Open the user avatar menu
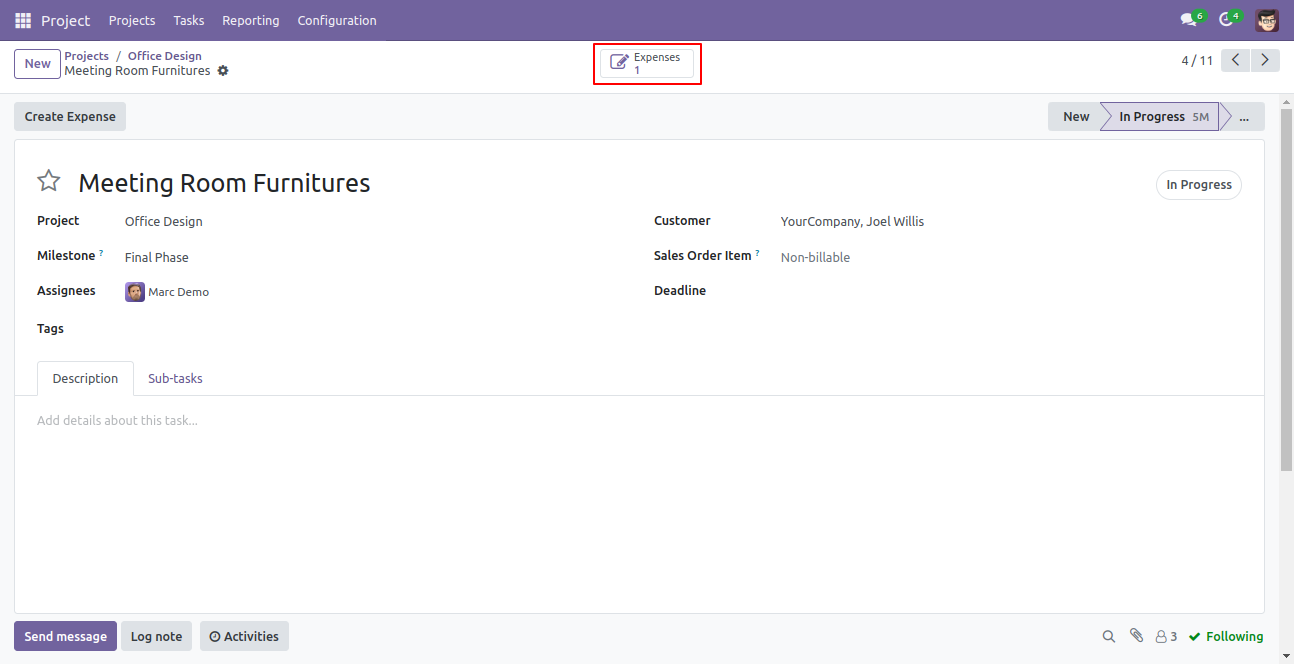The width and height of the screenshot is (1294, 664). 1267,20
